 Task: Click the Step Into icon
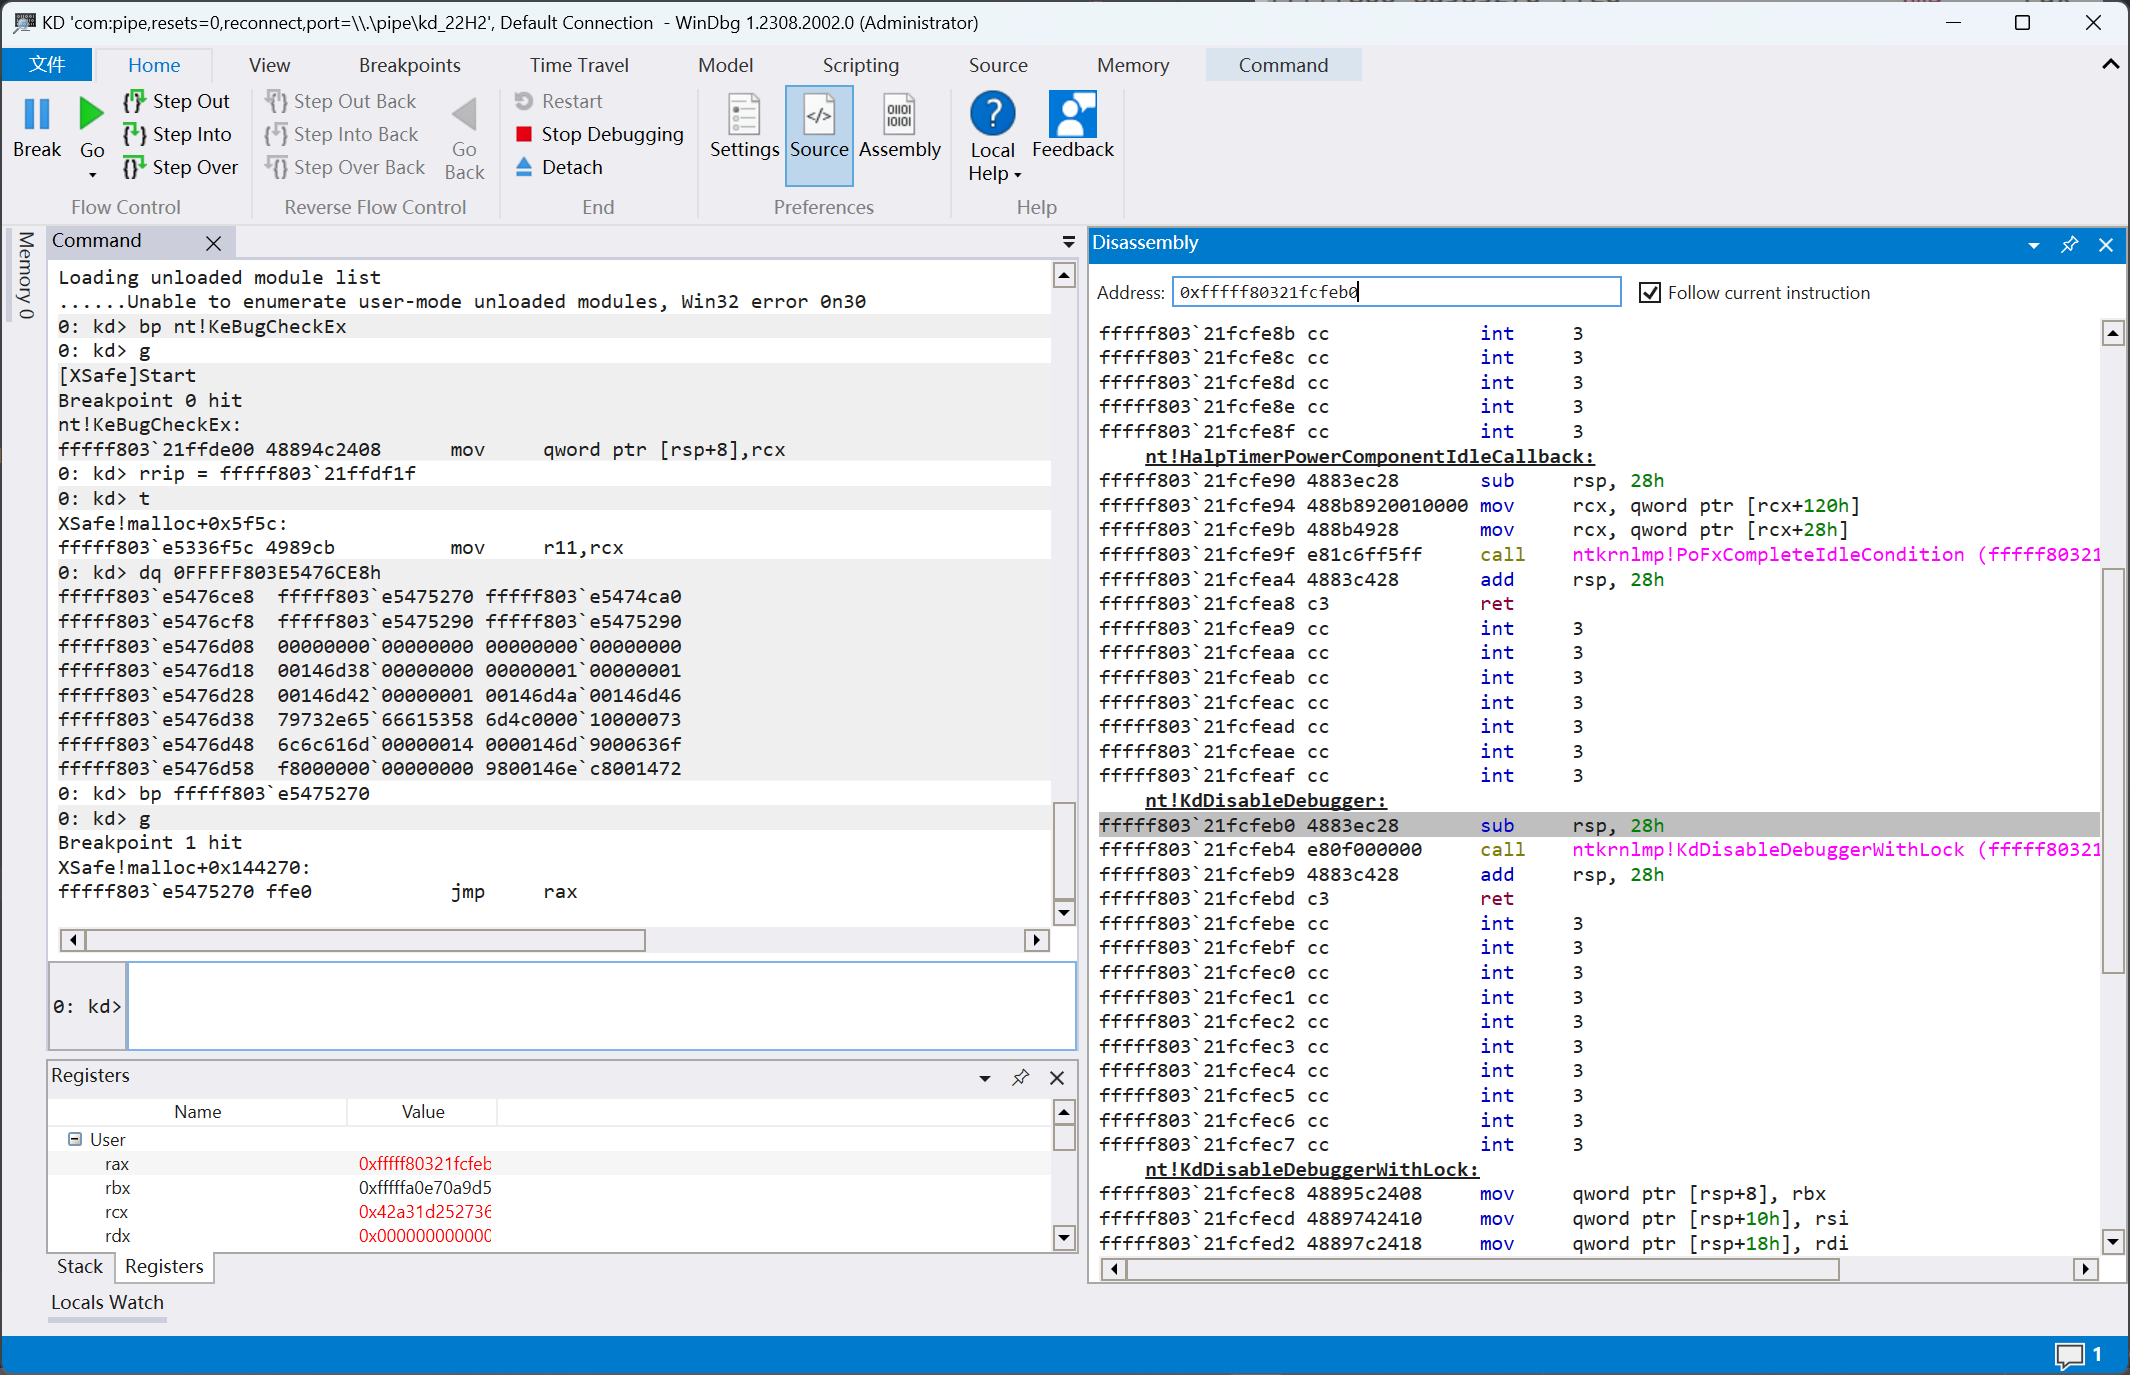pyautogui.click(x=134, y=134)
